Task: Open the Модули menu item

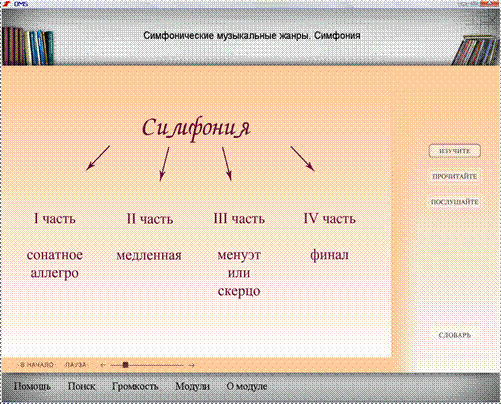Action: 192,386
